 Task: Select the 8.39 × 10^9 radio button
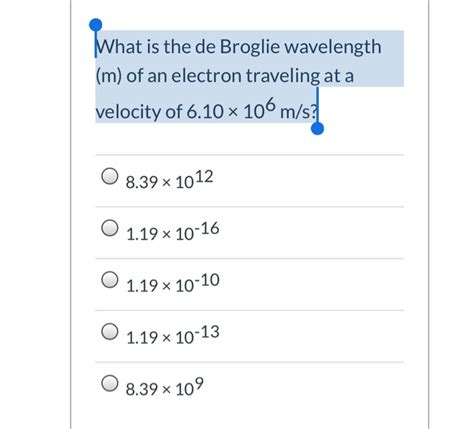coord(110,383)
